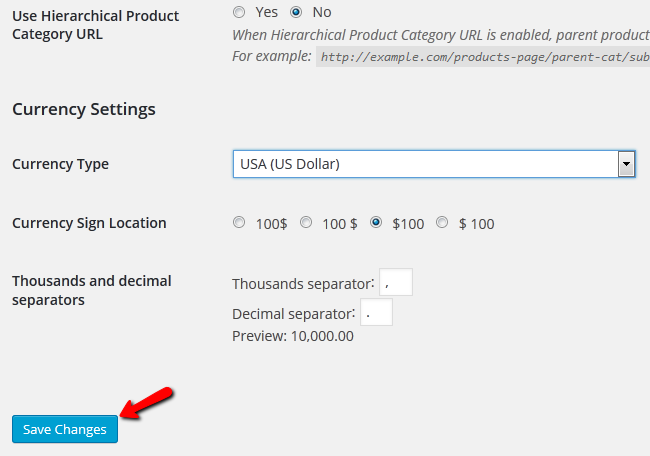Click the Preview: 10,000.00 text
The height and width of the screenshot is (456, 650).
tap(292, 336)
